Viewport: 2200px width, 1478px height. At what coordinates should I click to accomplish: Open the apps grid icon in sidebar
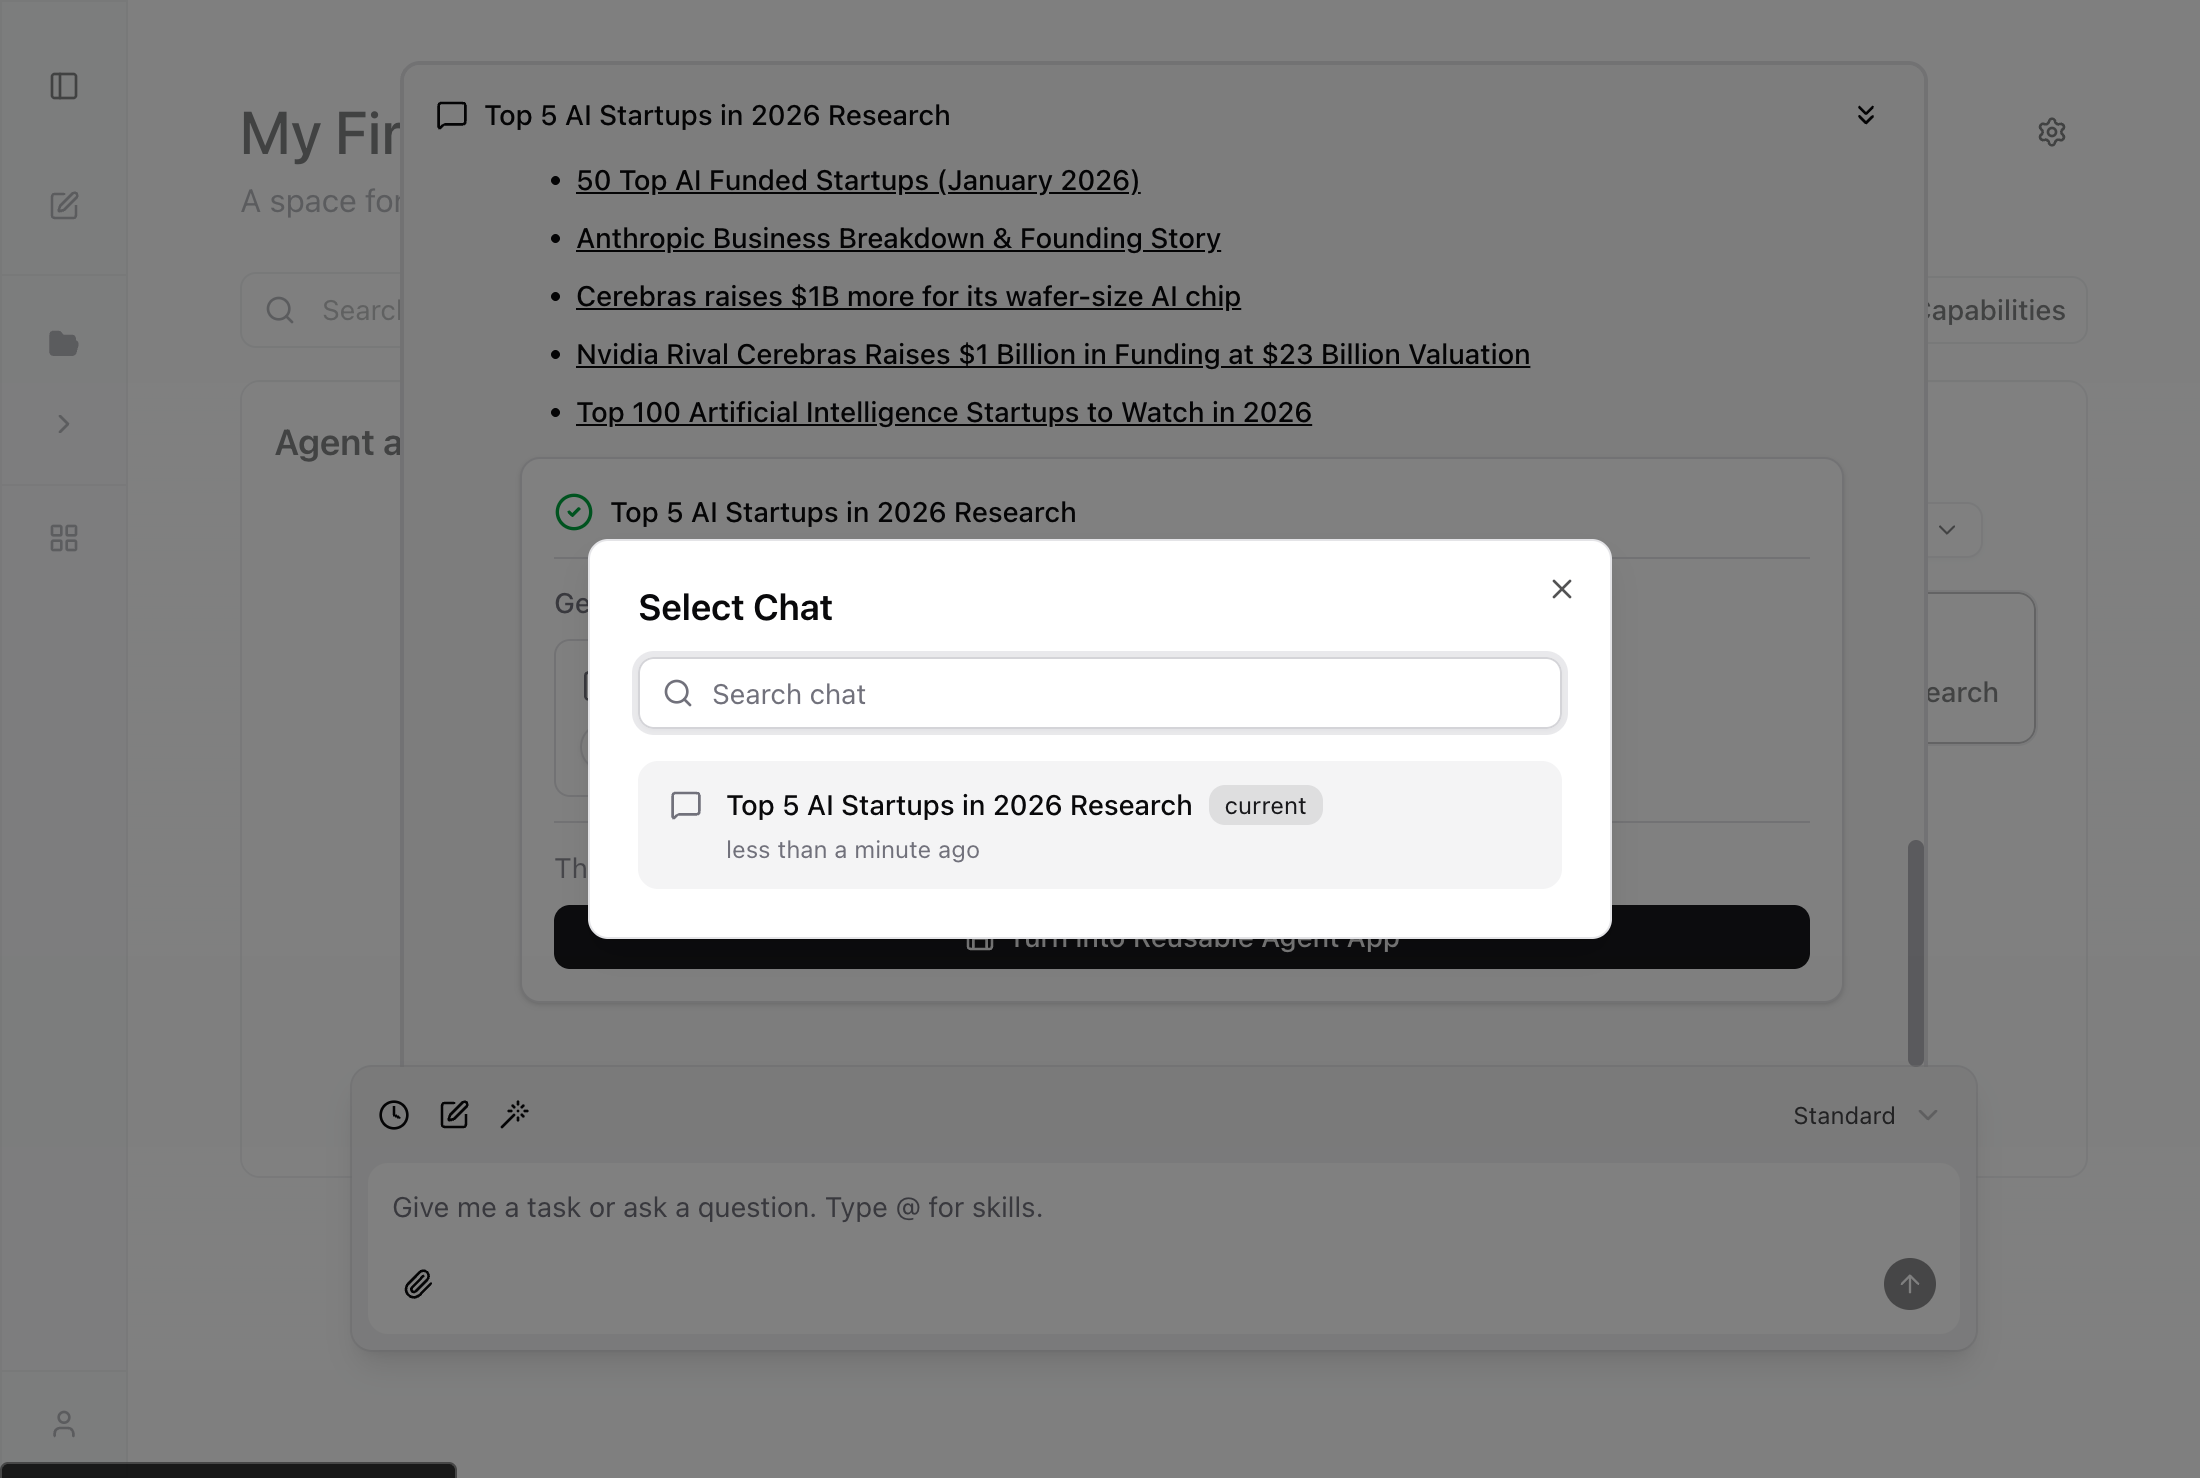64,538
